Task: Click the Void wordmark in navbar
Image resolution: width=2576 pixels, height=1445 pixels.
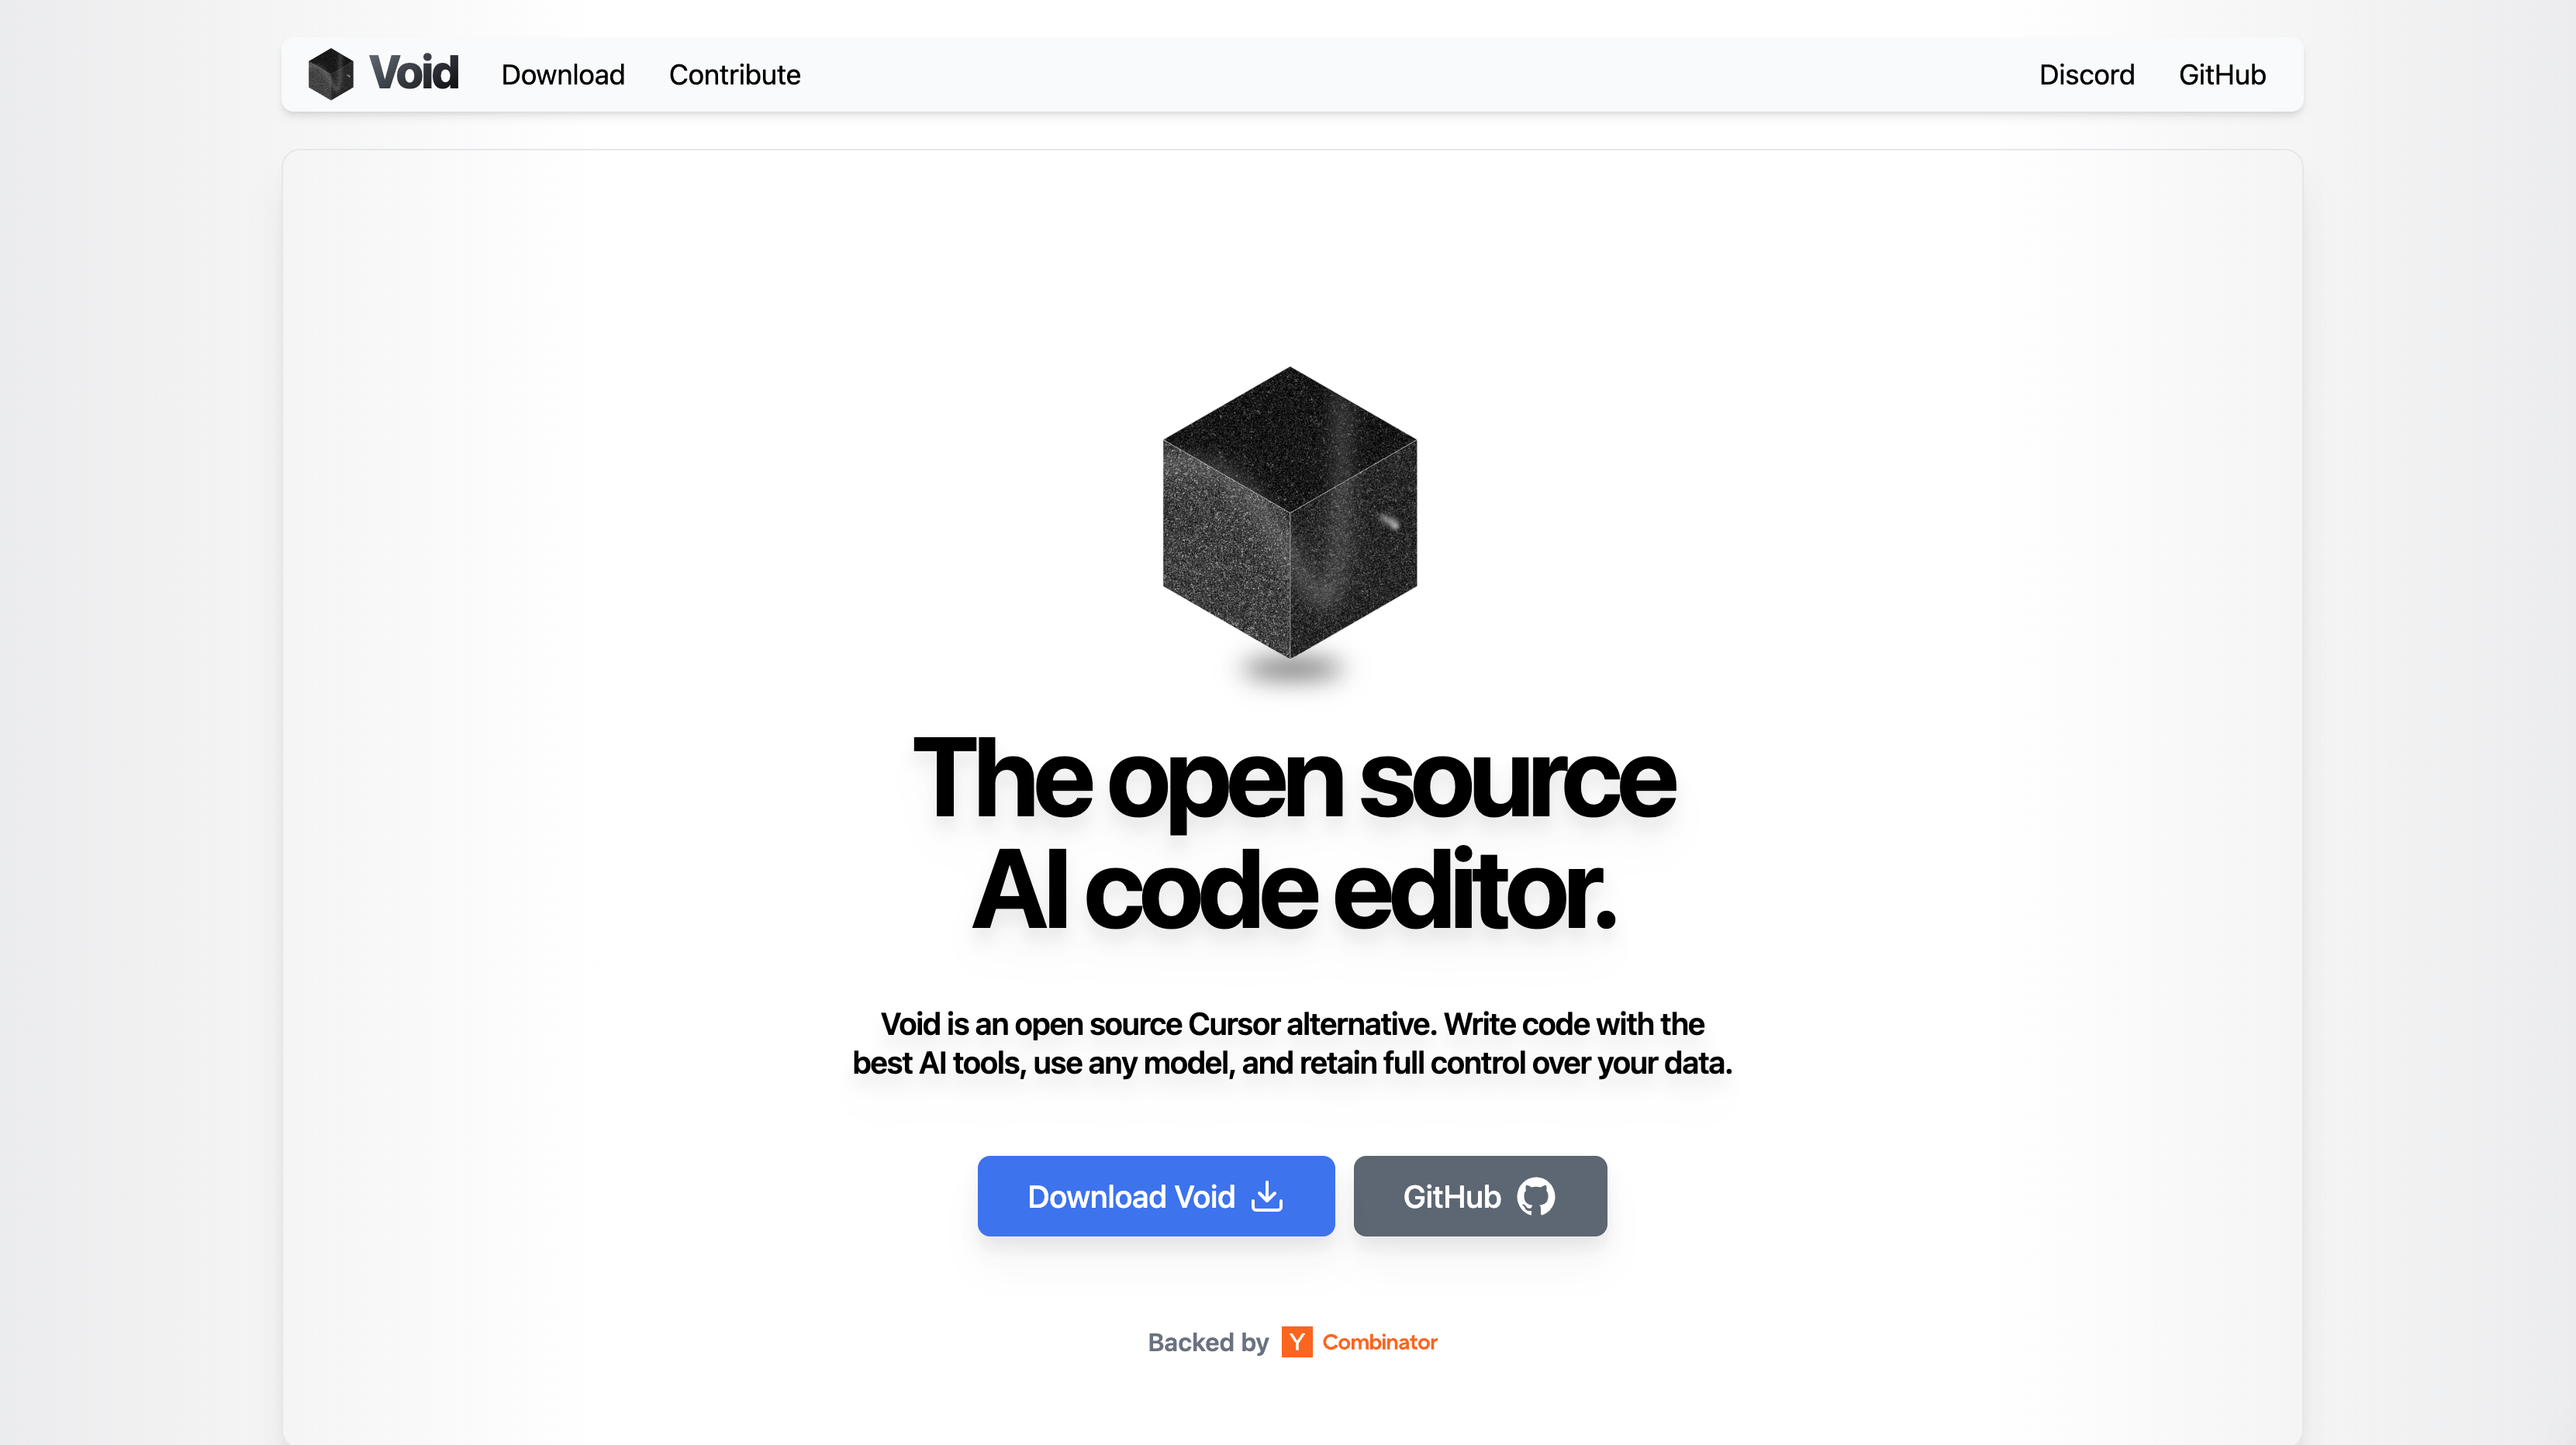Action: click(414, 73)
